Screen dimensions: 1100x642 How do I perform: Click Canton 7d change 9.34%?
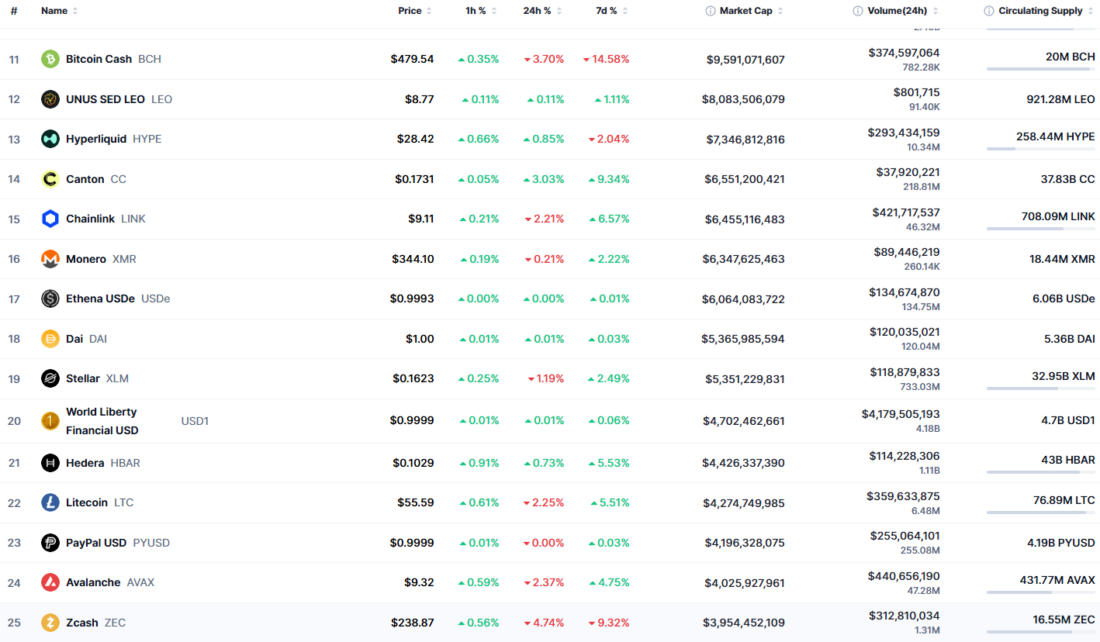click(609, 179)
